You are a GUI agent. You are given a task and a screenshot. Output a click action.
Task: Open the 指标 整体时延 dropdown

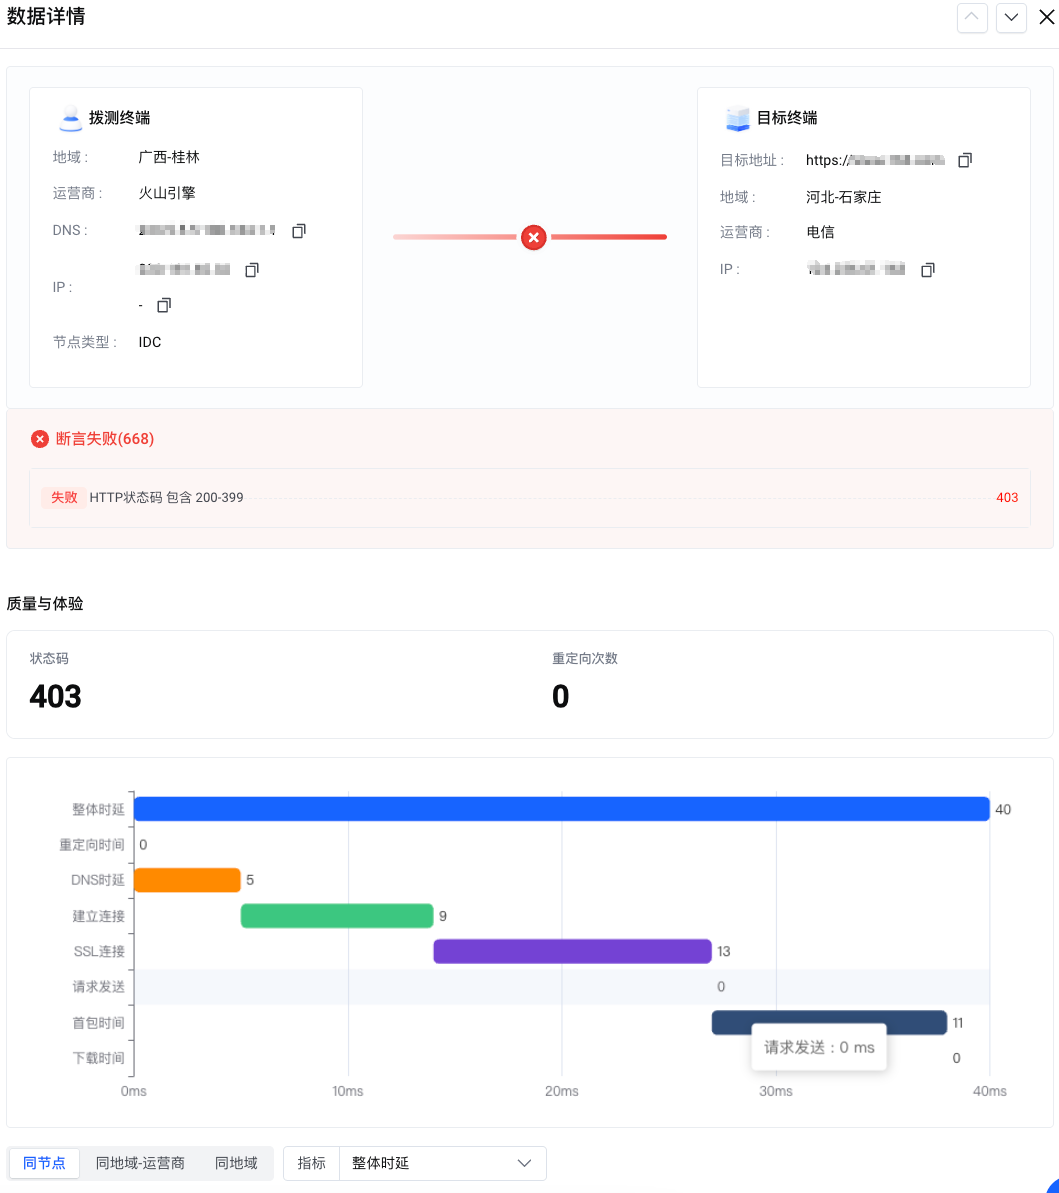tap(442, 1163)
